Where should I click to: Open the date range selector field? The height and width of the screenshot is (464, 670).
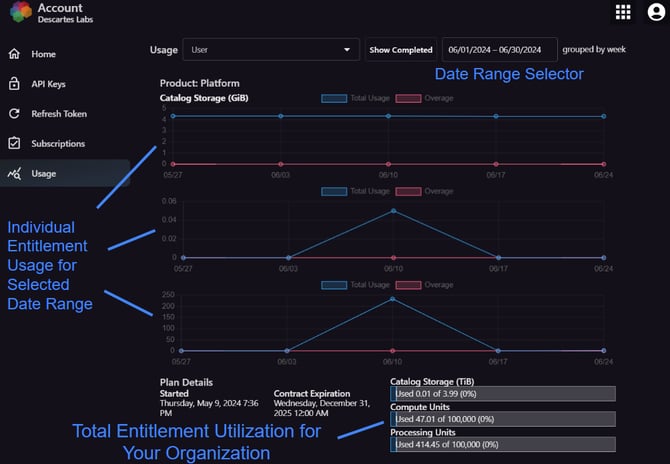[499, 50]
